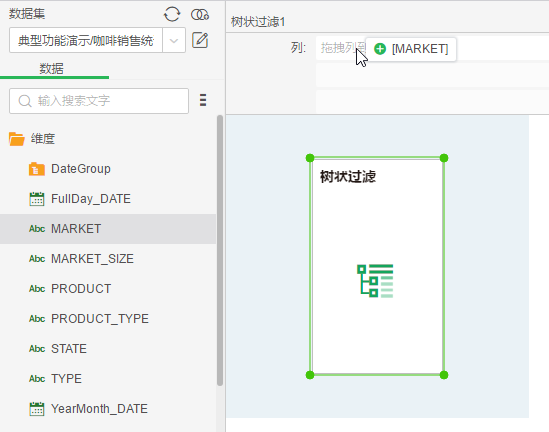Switch to the 数据 tab
Viewport: 549px width, 432px height.
click(x=51, y=69)
